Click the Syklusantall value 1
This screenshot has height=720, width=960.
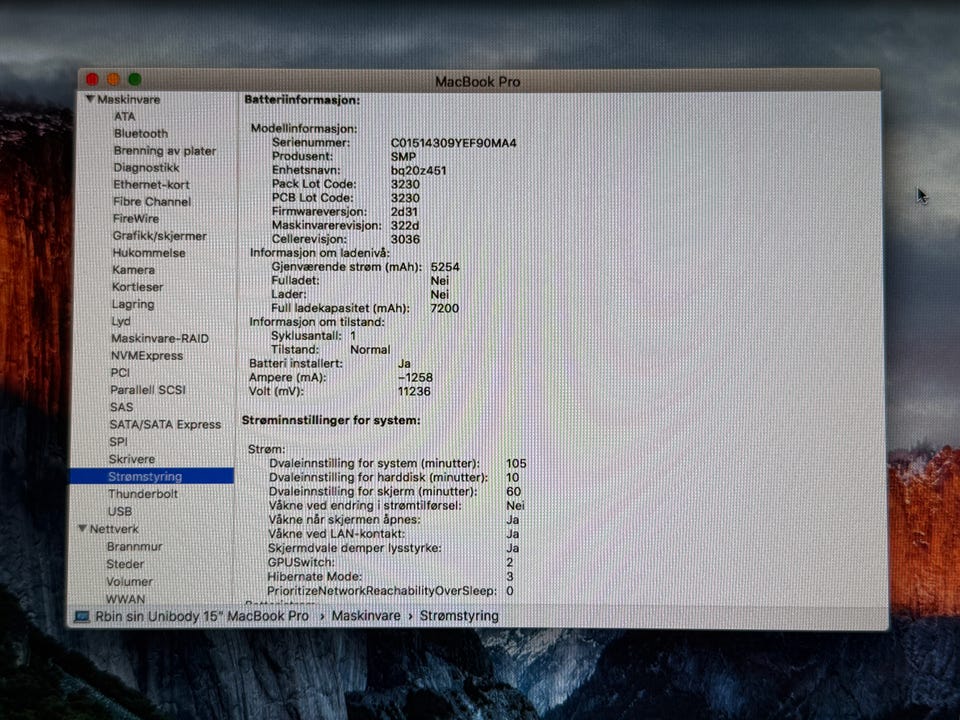pyautogui.click(x=353, y=336)
